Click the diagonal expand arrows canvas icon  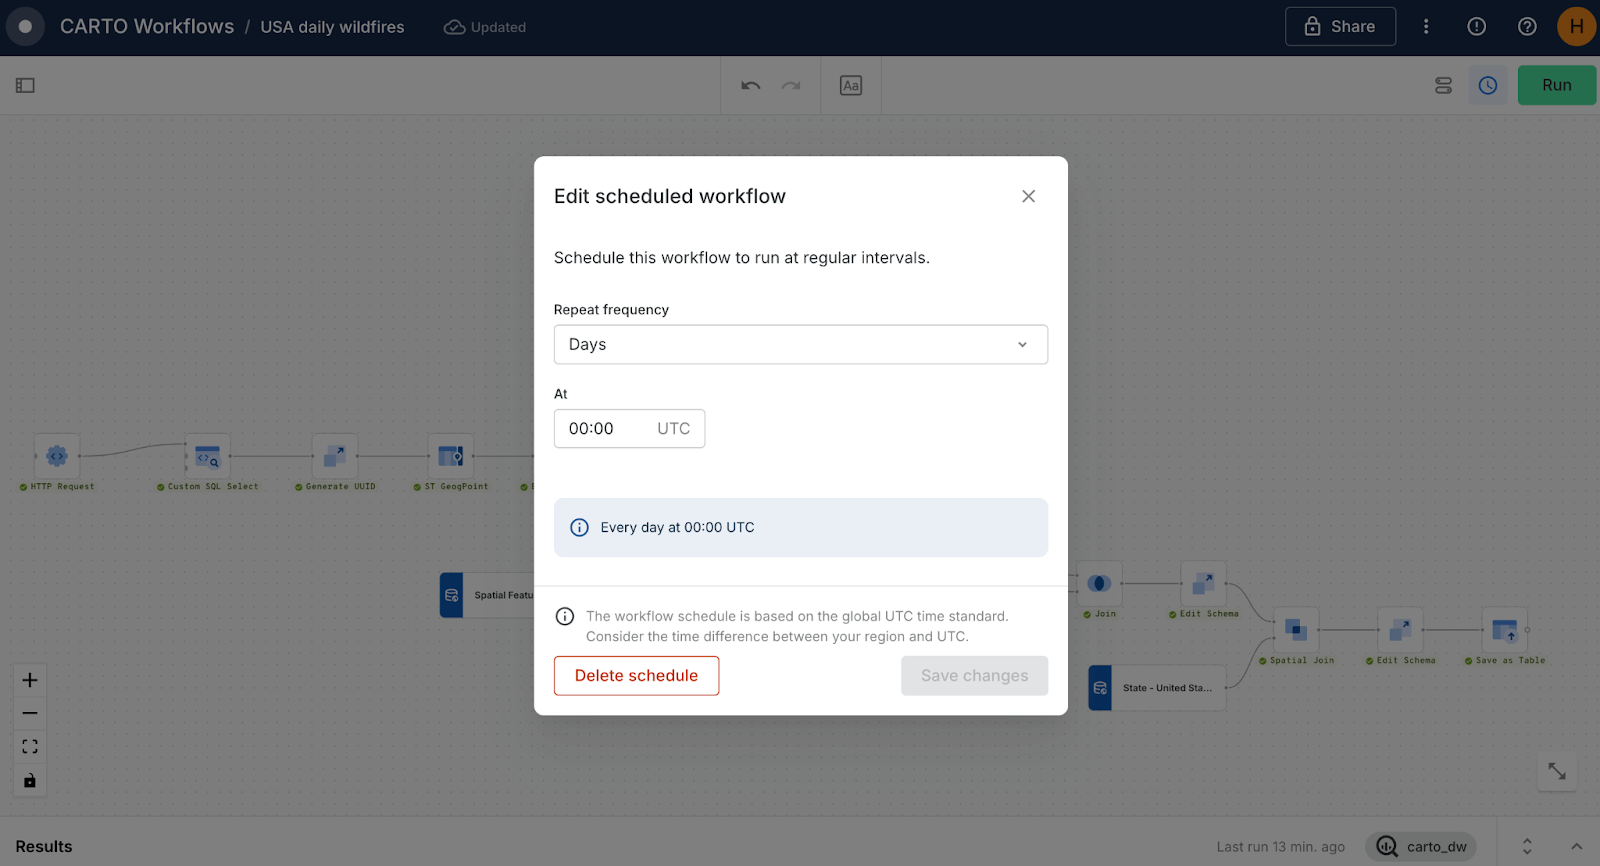tap(1557, 772)
